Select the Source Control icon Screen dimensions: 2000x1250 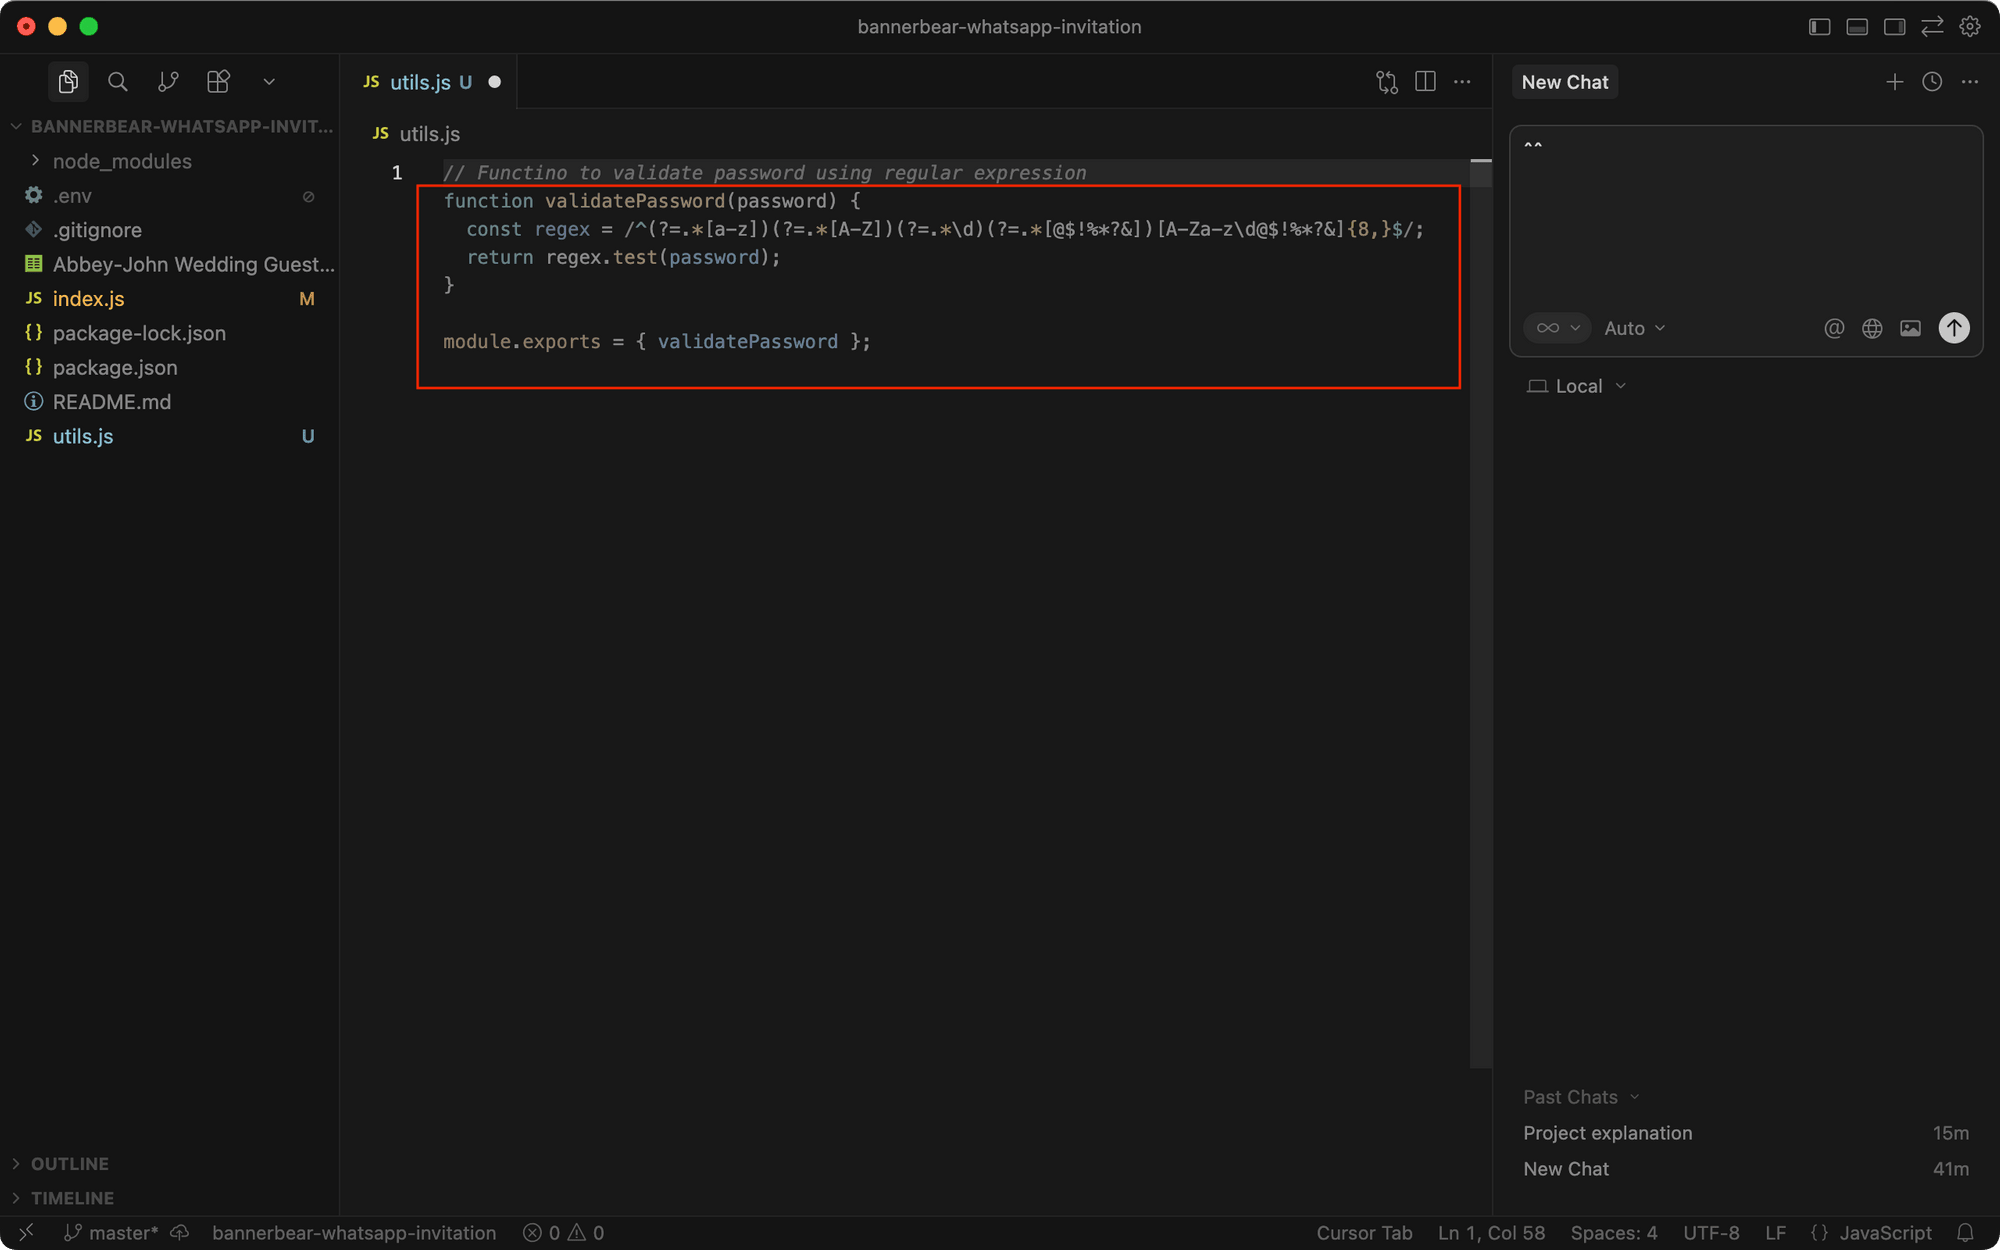168,81
